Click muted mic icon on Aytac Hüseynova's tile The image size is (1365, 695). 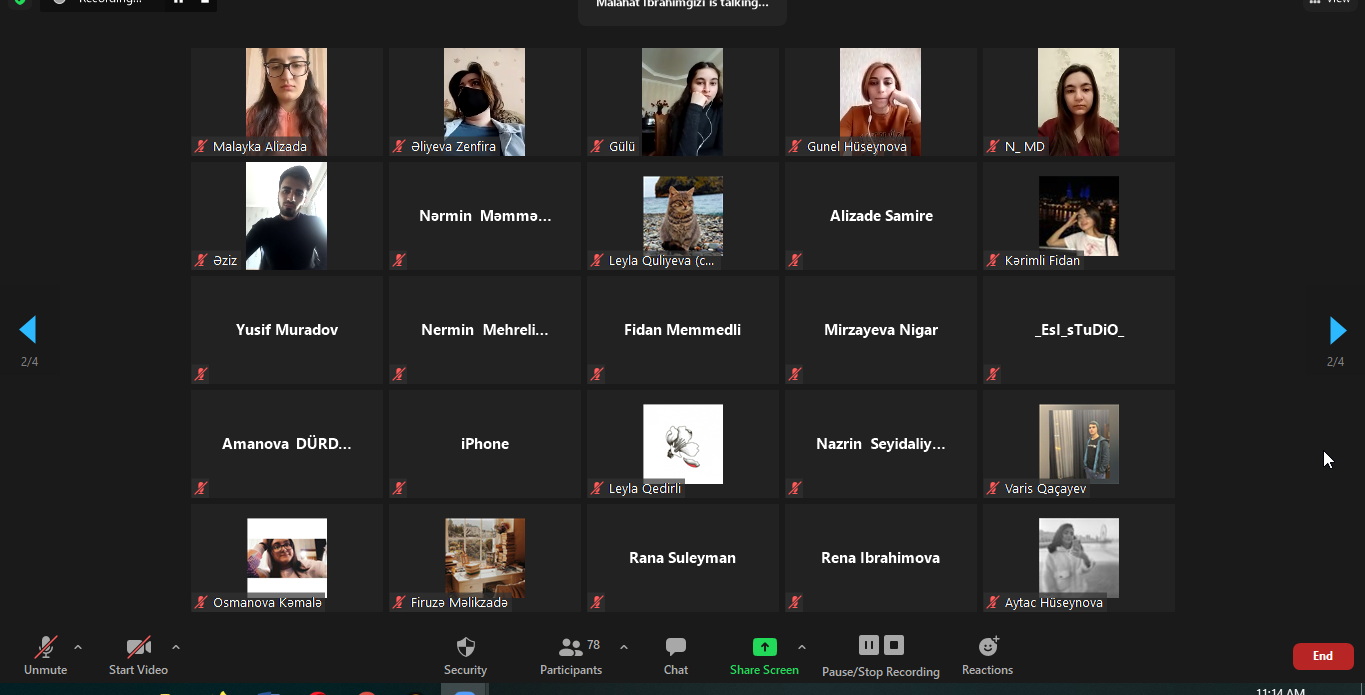point(993,602)
